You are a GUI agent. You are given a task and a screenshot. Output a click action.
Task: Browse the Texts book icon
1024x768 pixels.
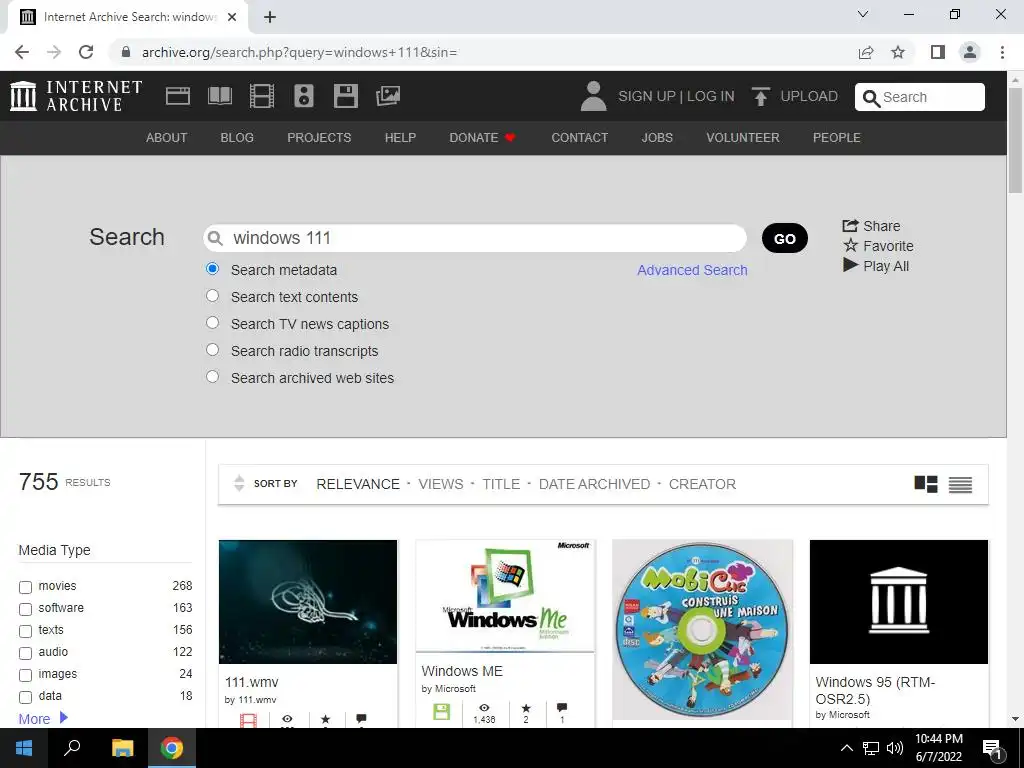(219, 96)
